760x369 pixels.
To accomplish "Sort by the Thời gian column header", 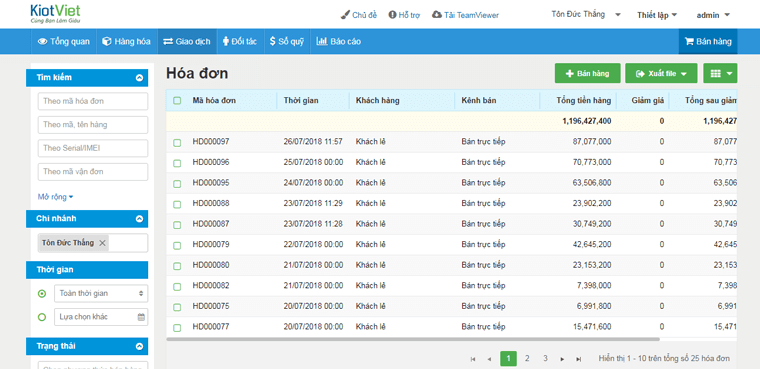I will click(x=301, y=101).
